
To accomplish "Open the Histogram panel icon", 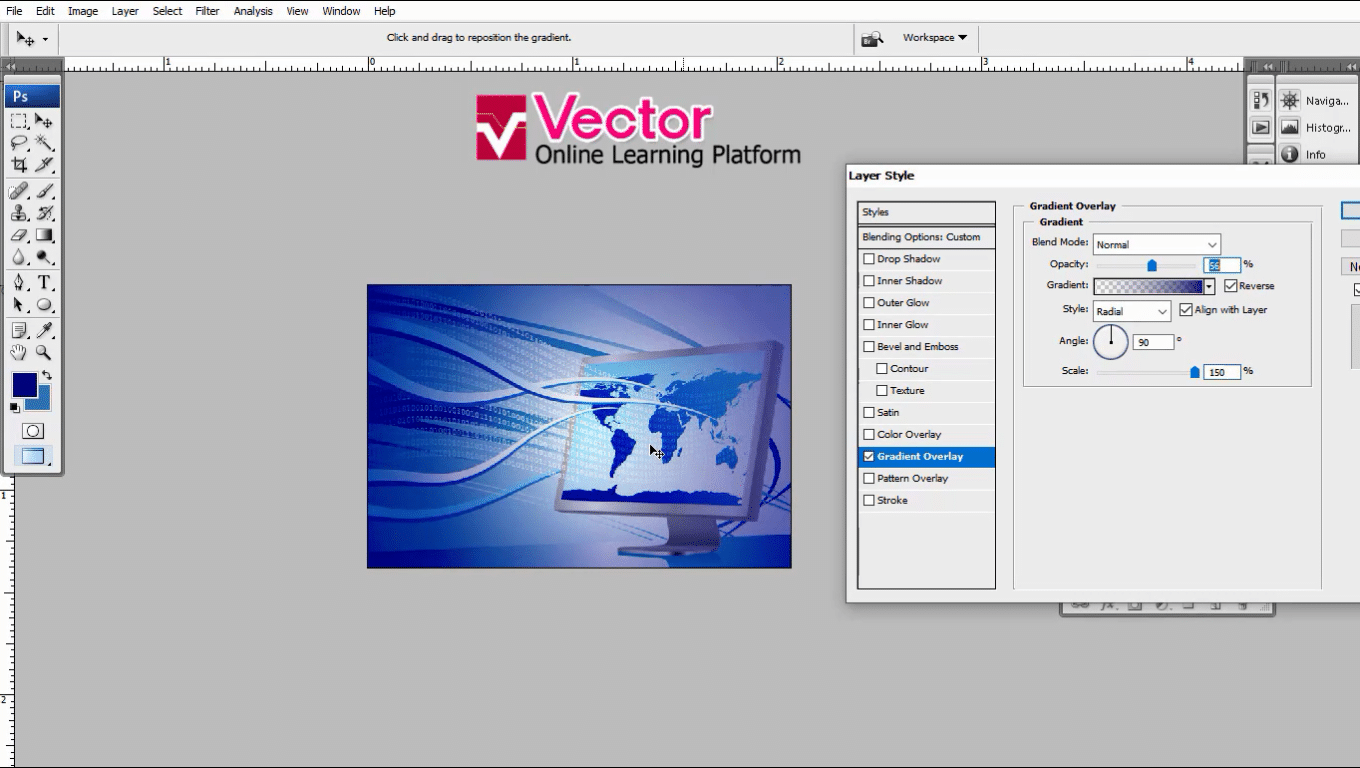I will coord(1290,127).
